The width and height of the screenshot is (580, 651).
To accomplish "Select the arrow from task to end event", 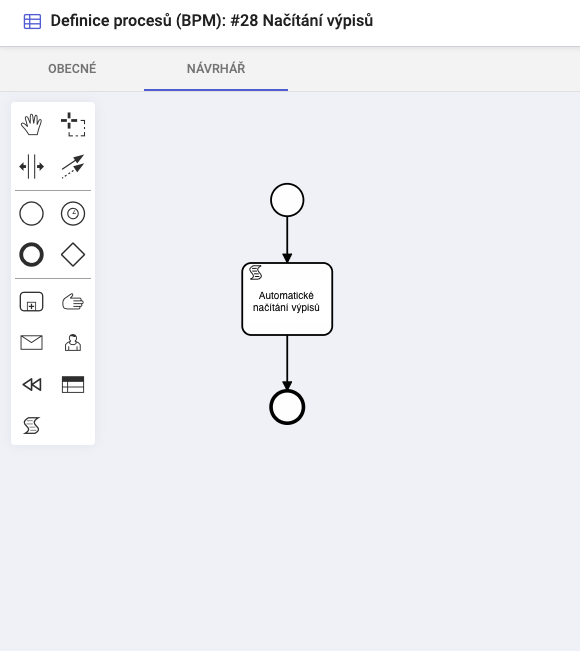I will [287, 362].
